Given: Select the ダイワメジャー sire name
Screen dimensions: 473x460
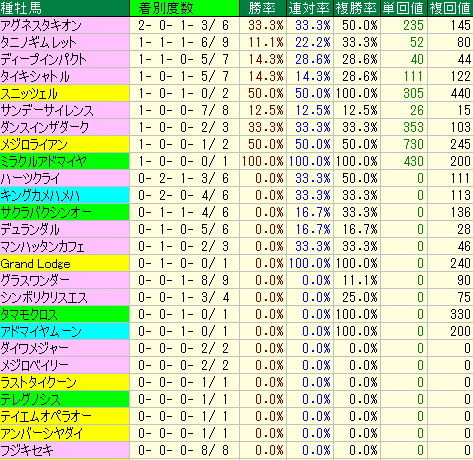Looking at the screenshot, I should [x=35, y=348].
